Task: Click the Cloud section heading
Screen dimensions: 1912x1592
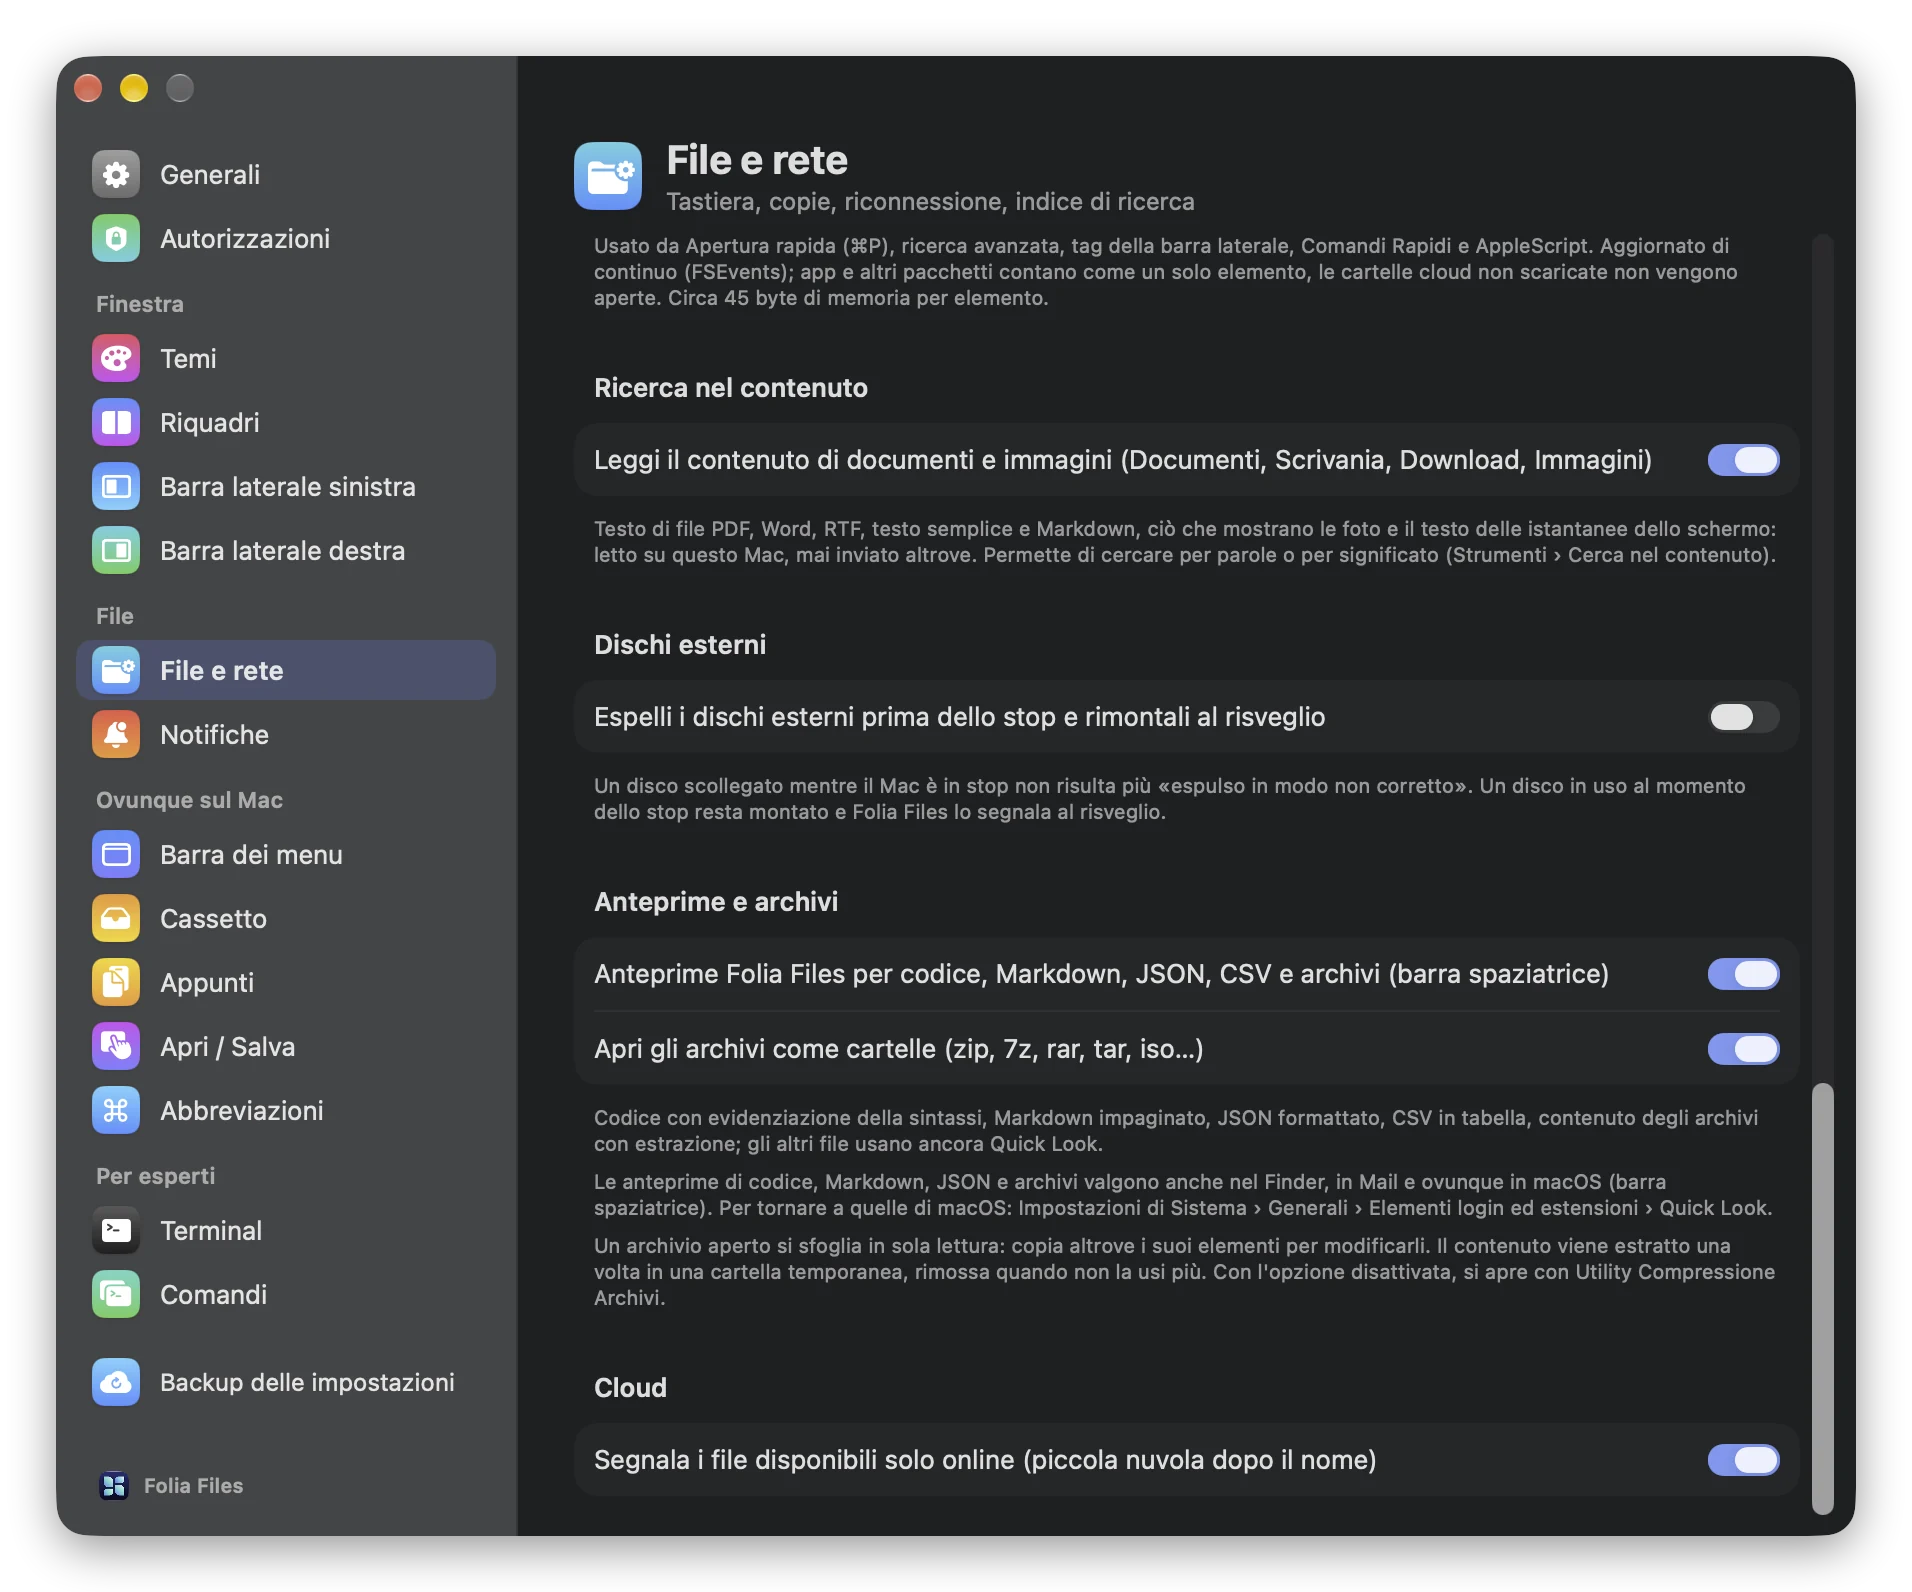Action: [x=630, y=1388]
